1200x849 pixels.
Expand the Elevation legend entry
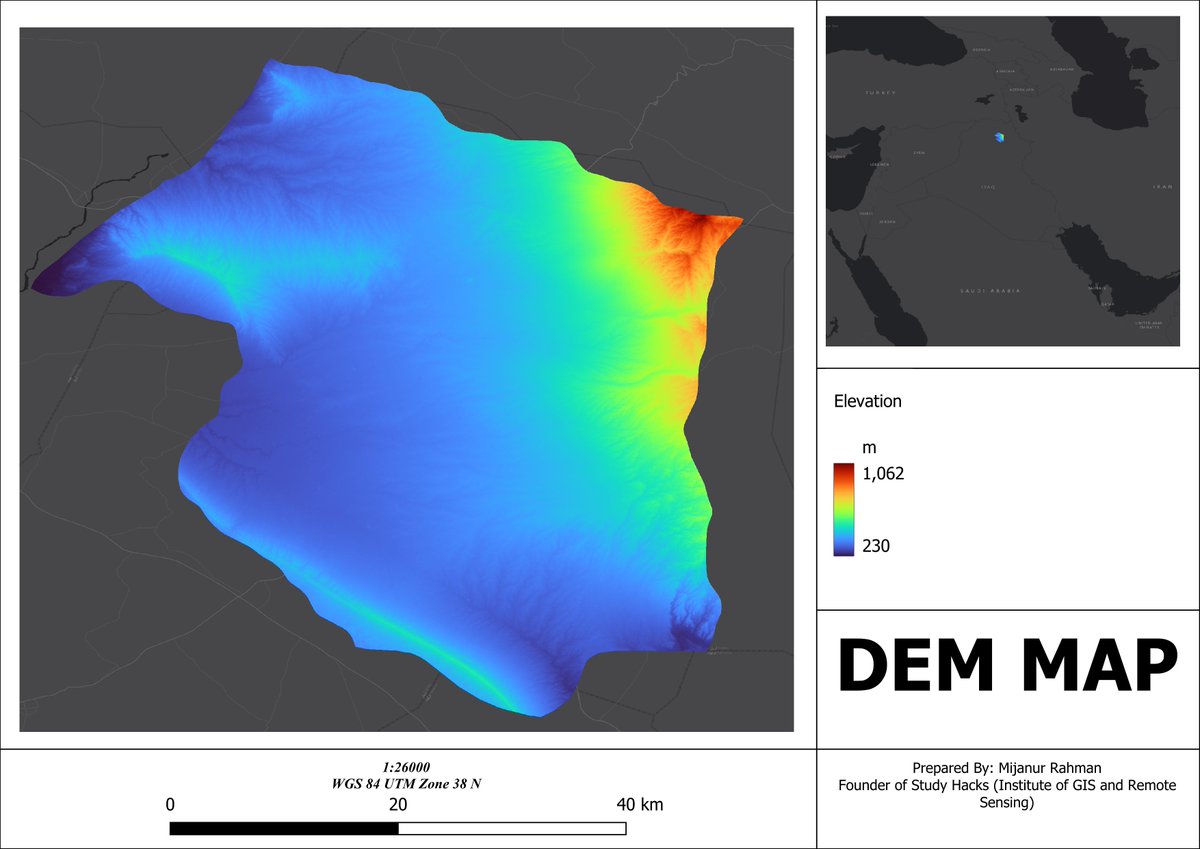tap(868, 401)
